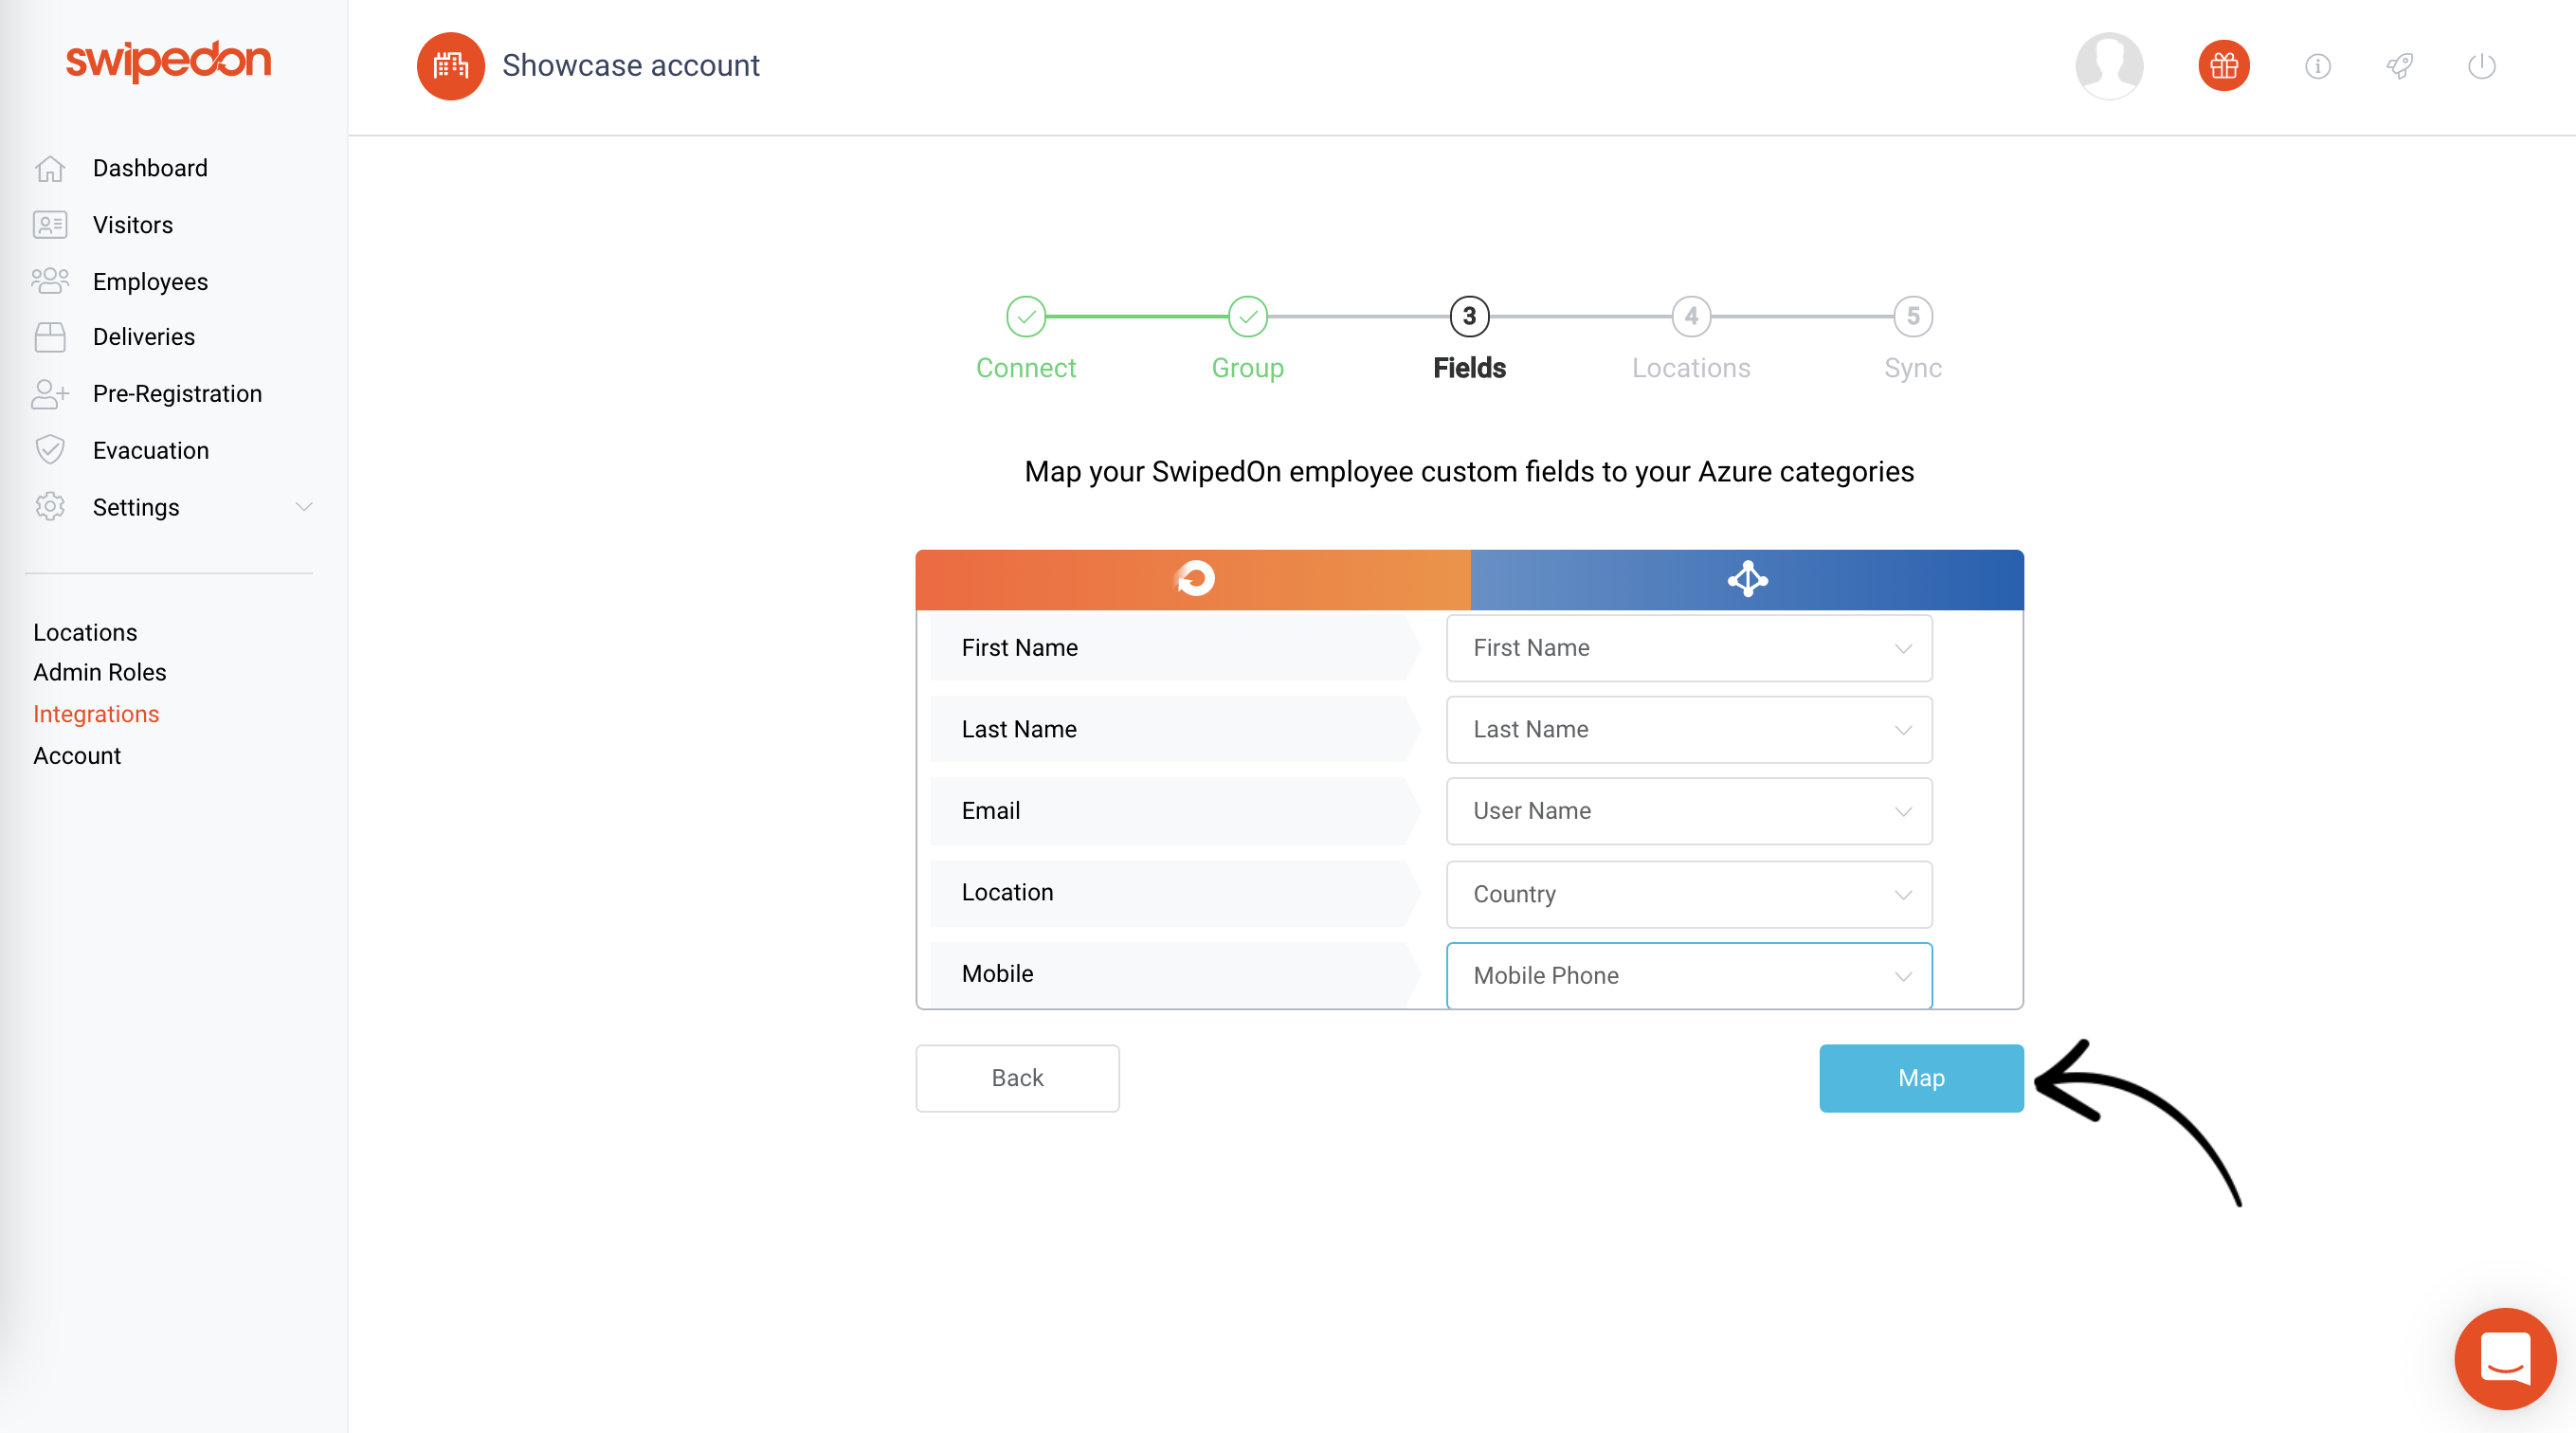The width and height of the screenshot is (2576, 1433).
Task: Open the Mobile Phone dropdown
Action: point(1689,975)
